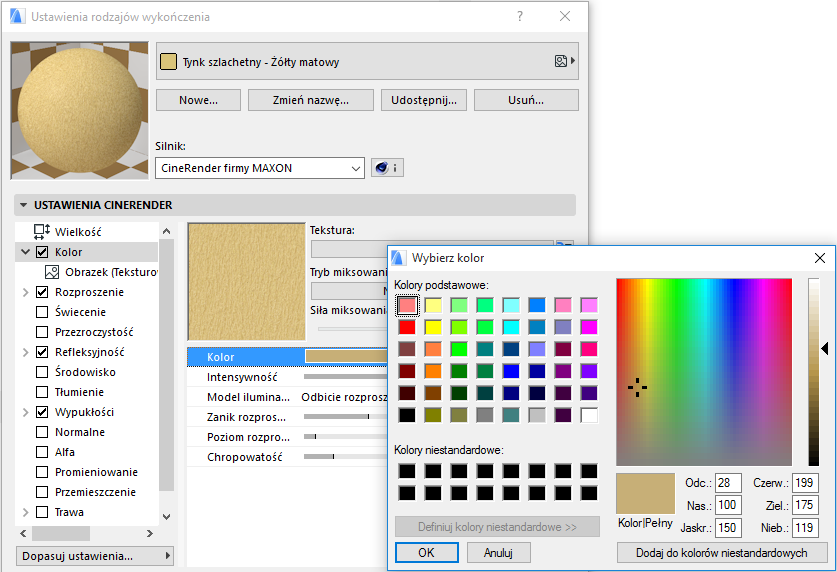Open the material name popup arrow
The image size is (837, 572).
pyautogui.click(x=573, y=61)
